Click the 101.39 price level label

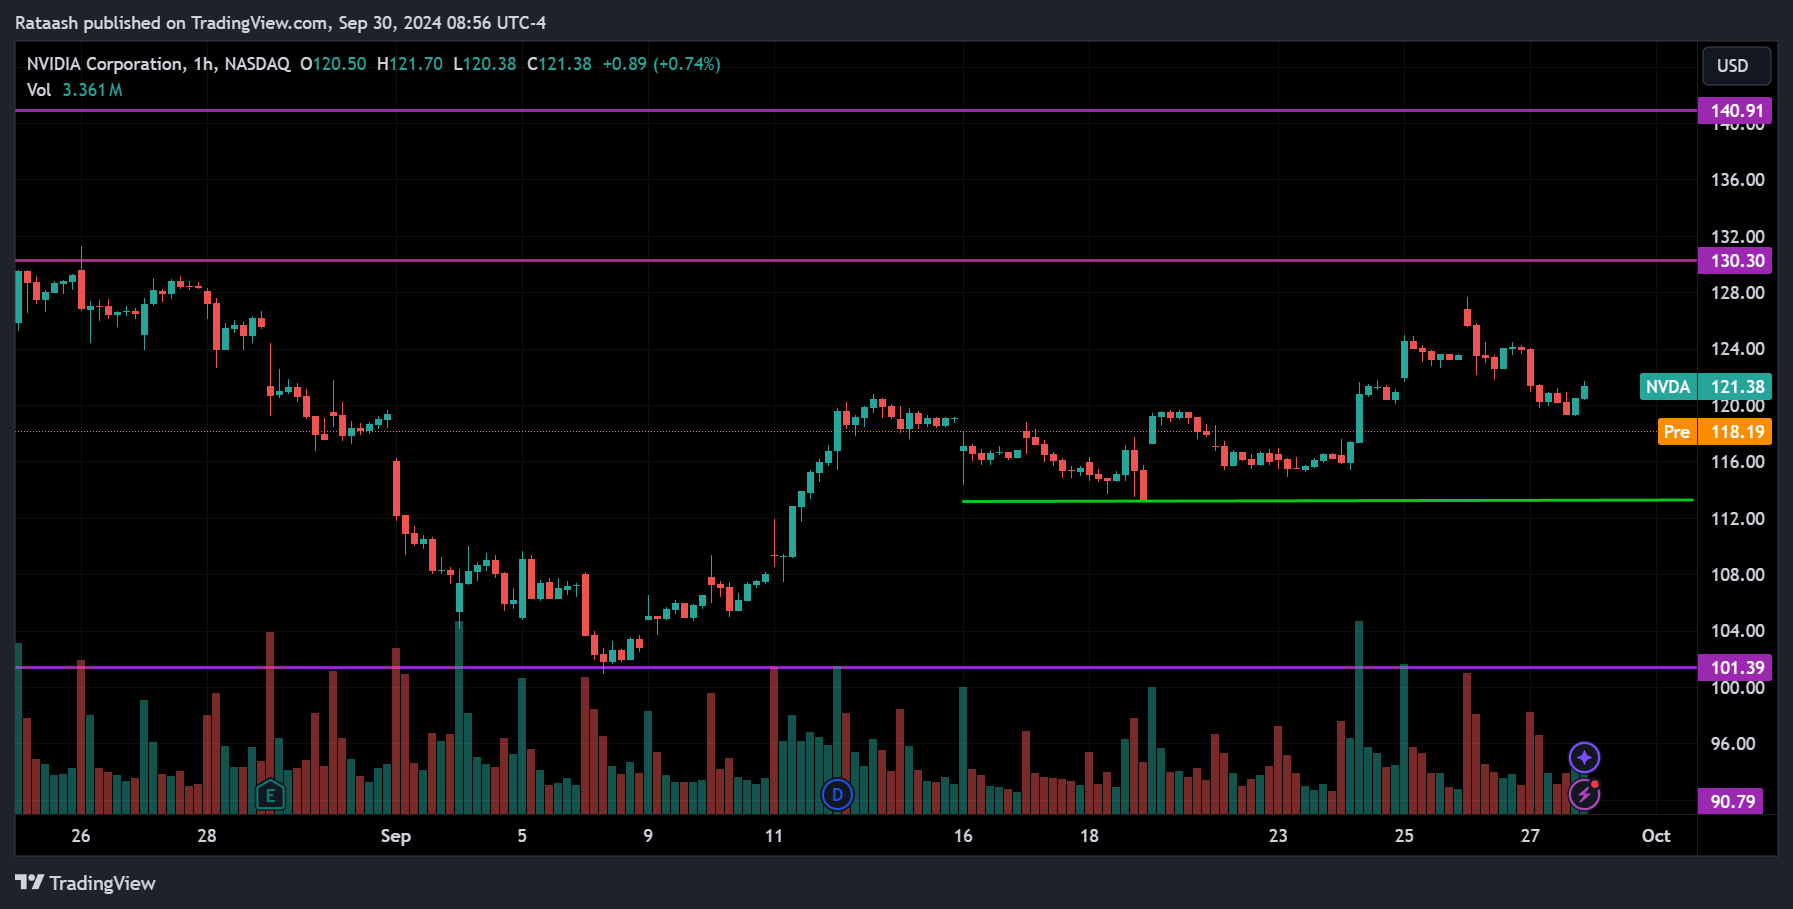coord(1735,668)
